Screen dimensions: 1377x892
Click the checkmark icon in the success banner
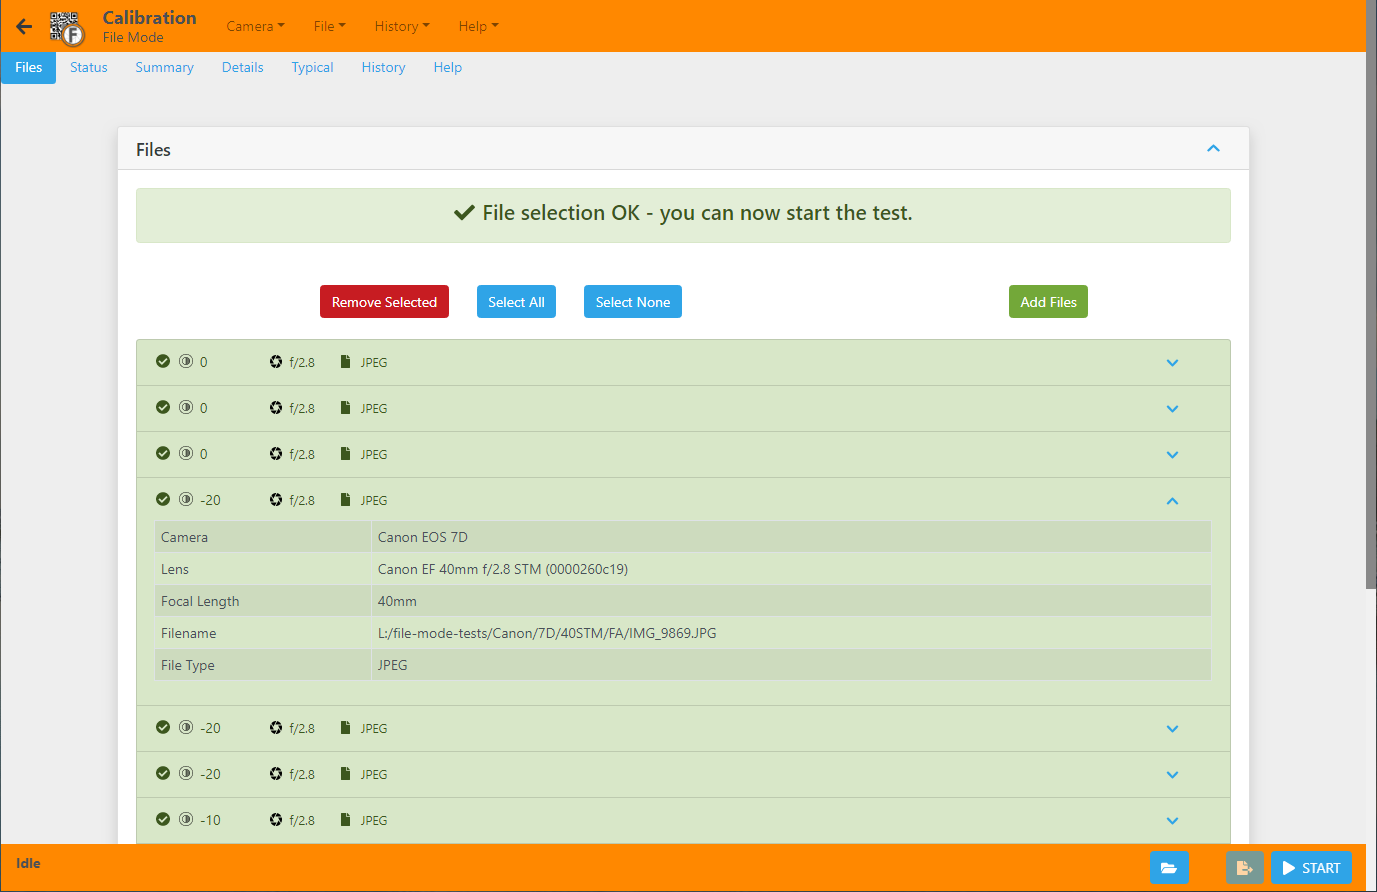point(464,213)
